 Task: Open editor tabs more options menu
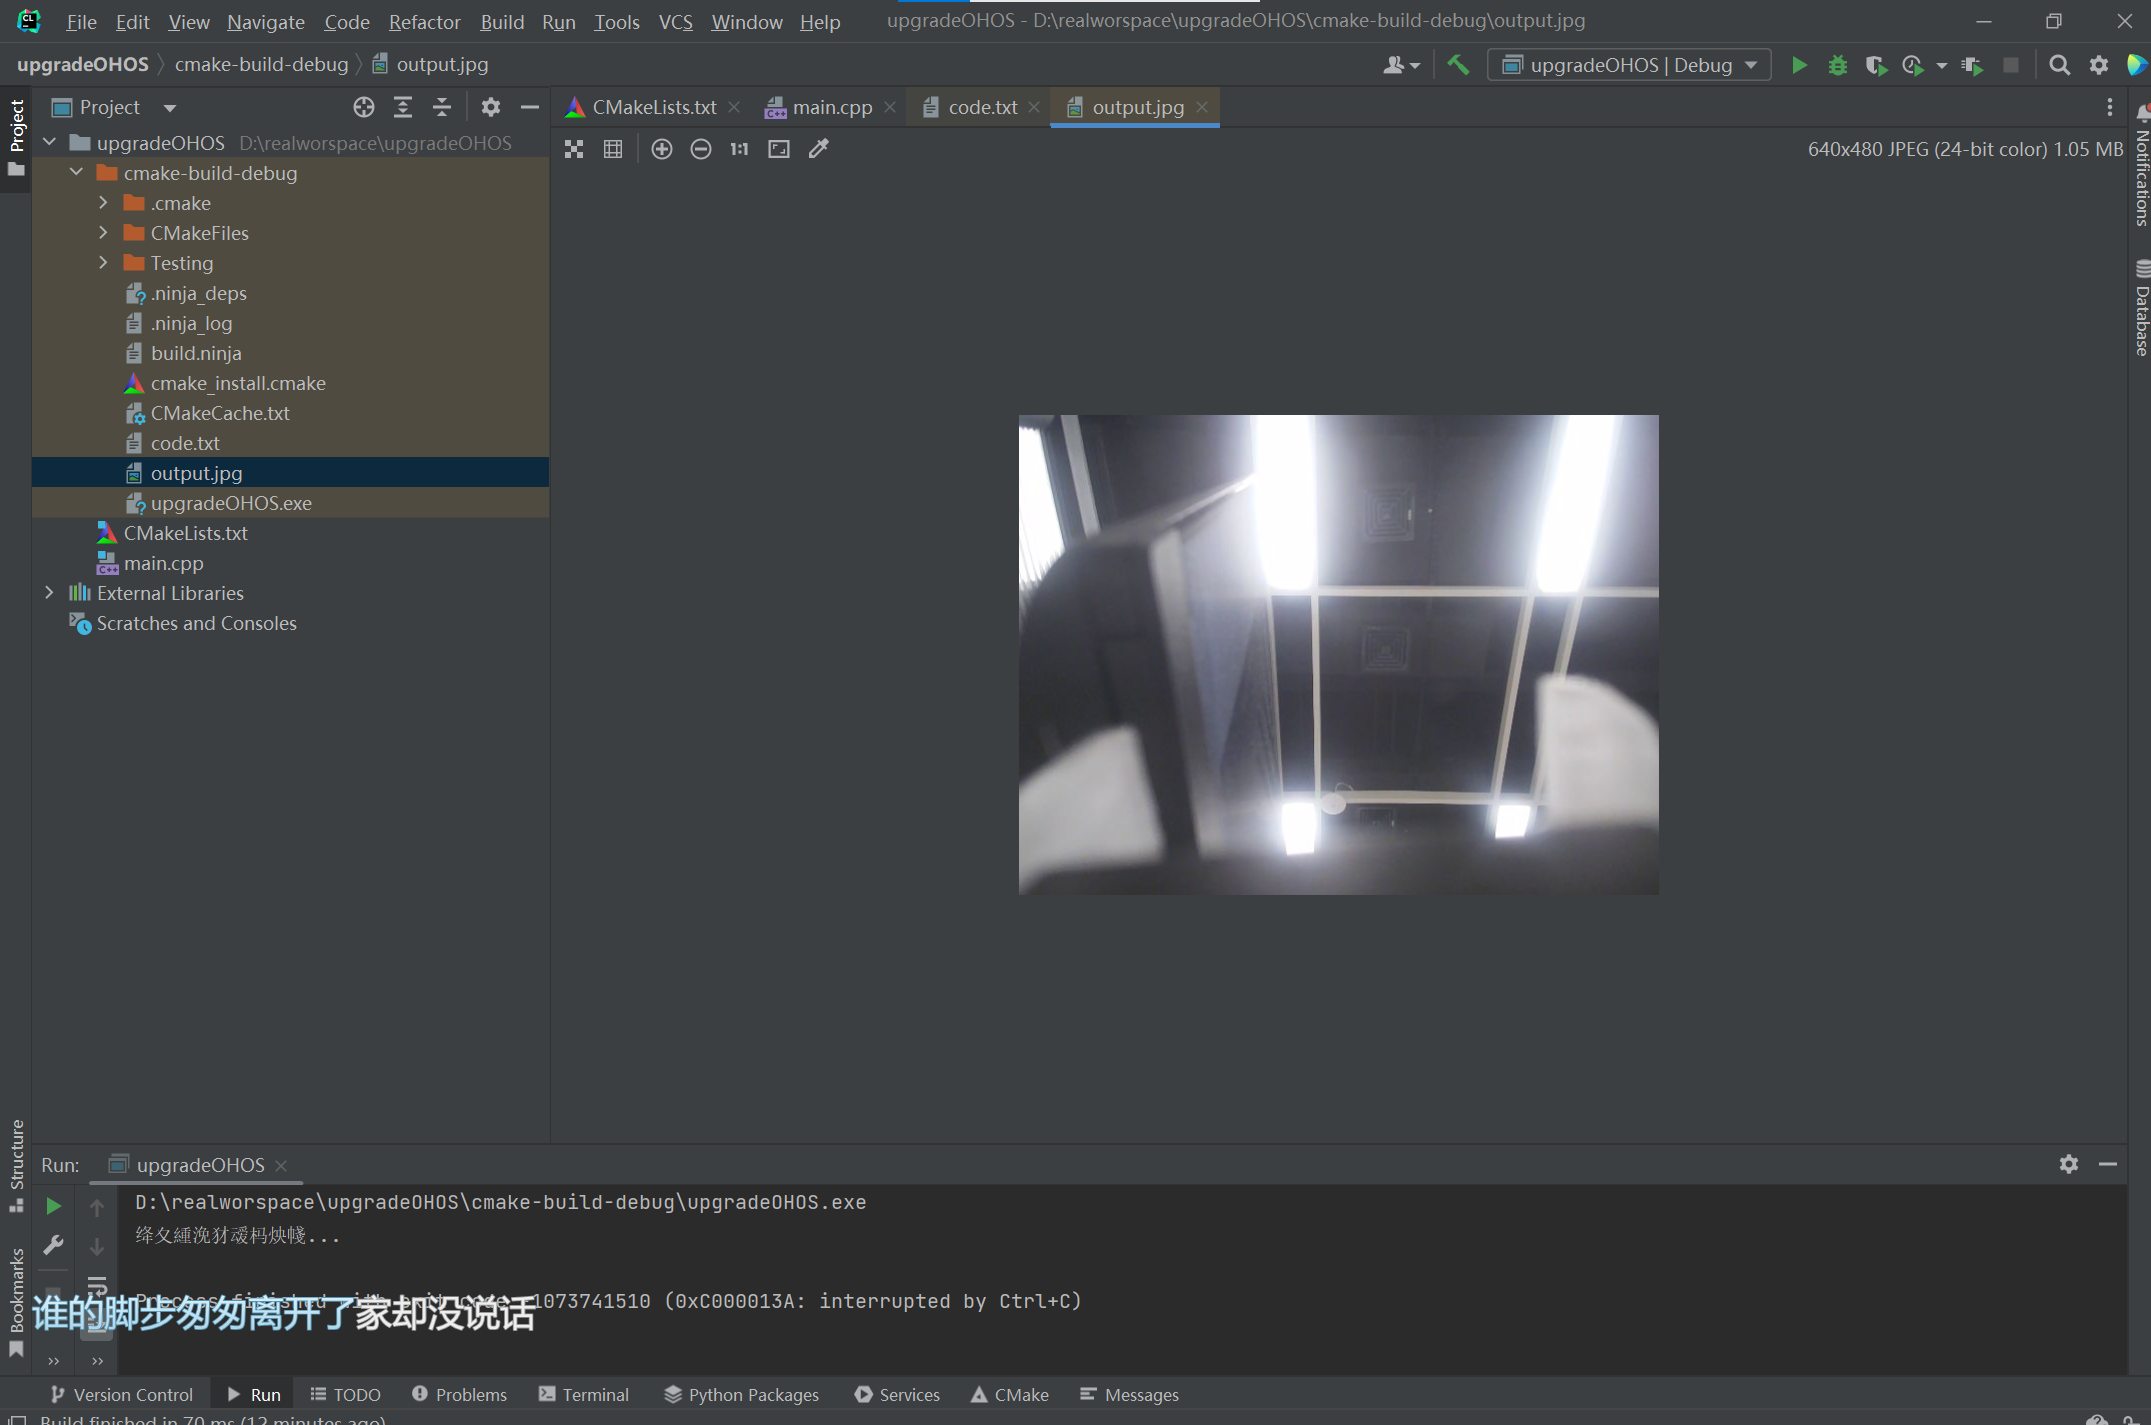[x=2110, y=107]
